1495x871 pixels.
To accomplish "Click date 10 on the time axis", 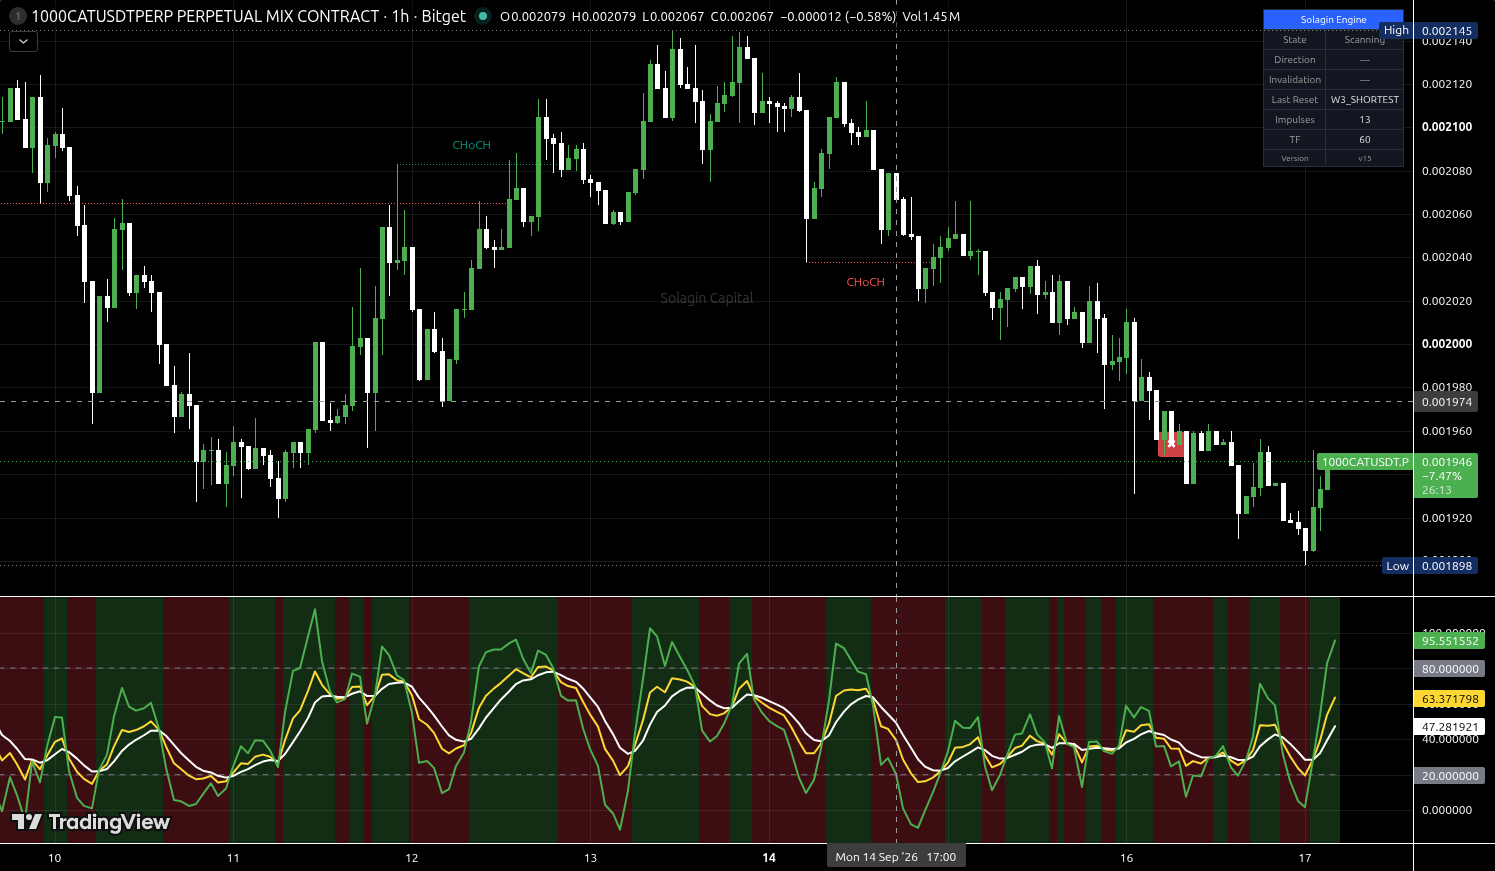I will click(54, 858).
